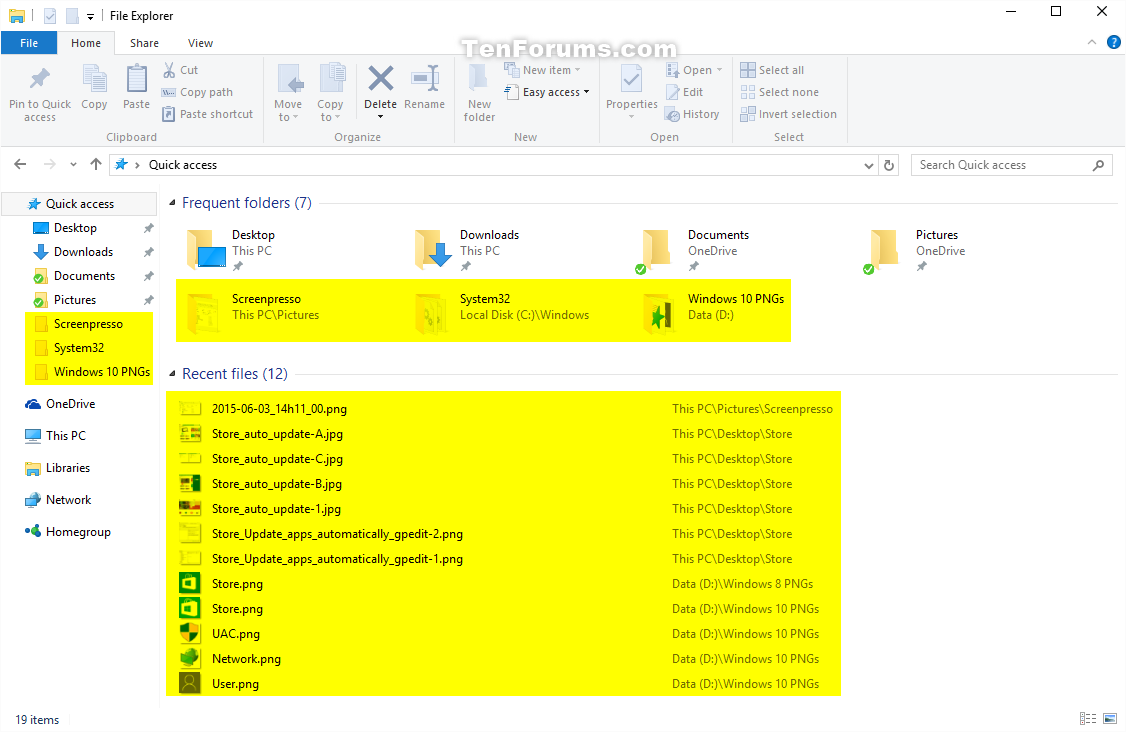
Task: Select Downloads in Quick access tree
Action: click(83, 252)
